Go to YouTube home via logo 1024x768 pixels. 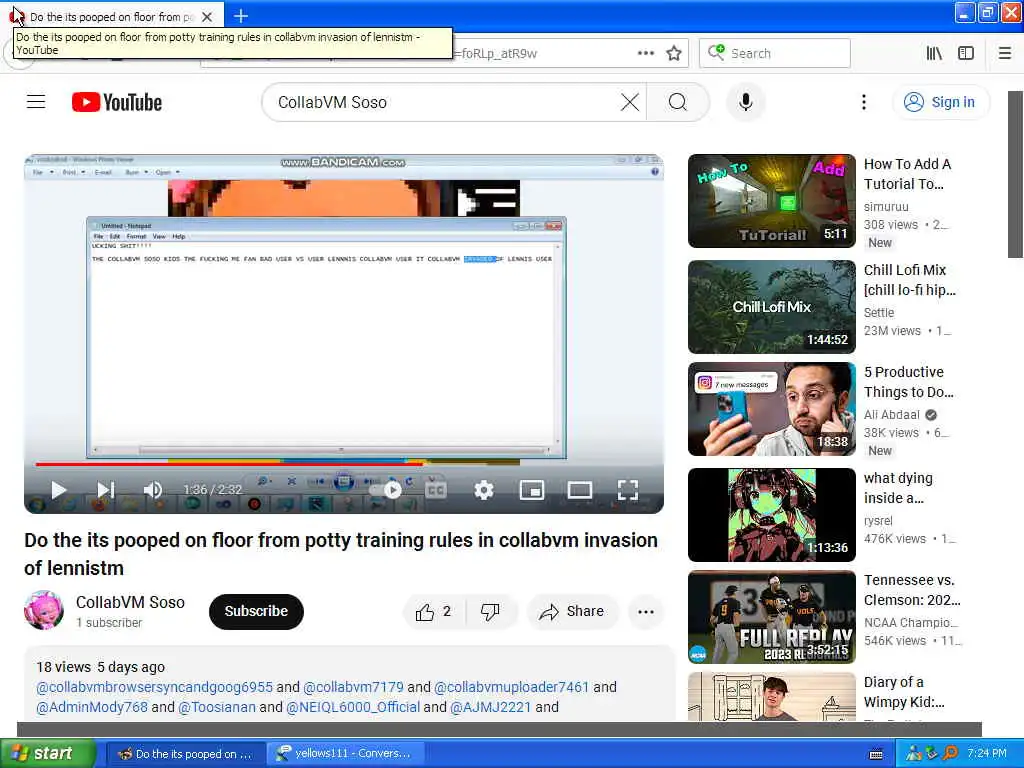point(117,102)
